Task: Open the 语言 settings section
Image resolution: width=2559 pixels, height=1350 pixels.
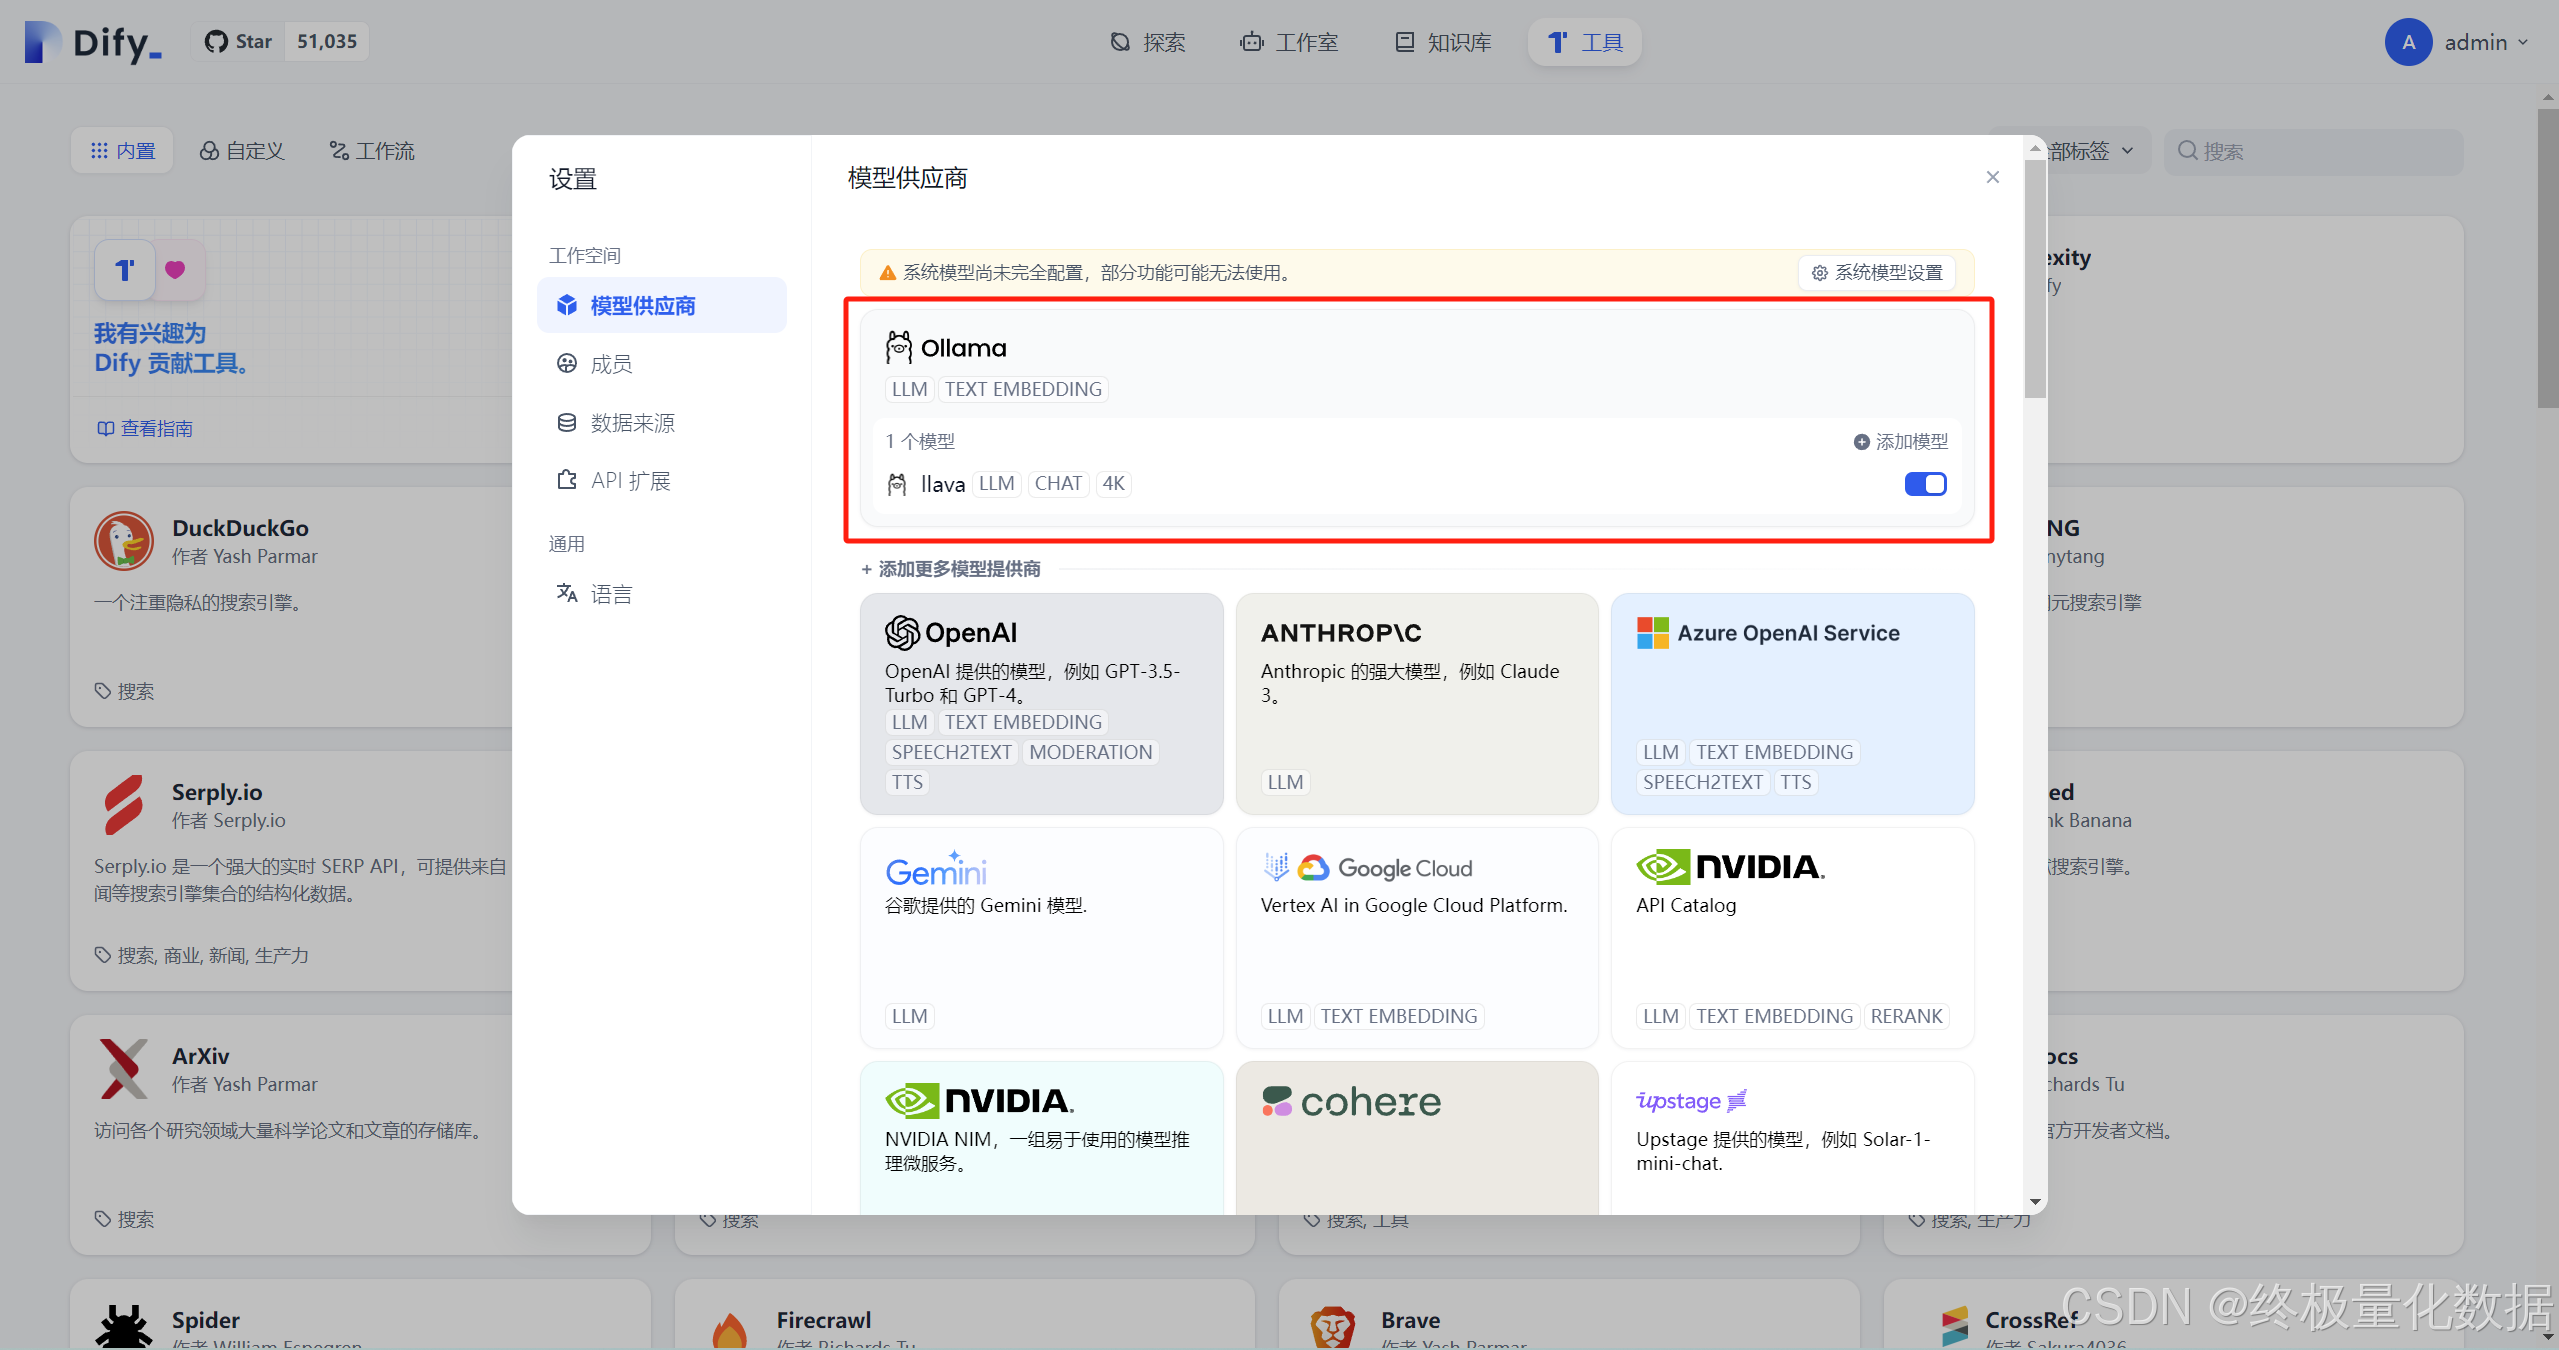Action: pyautogui.click(x=611, y=593)
